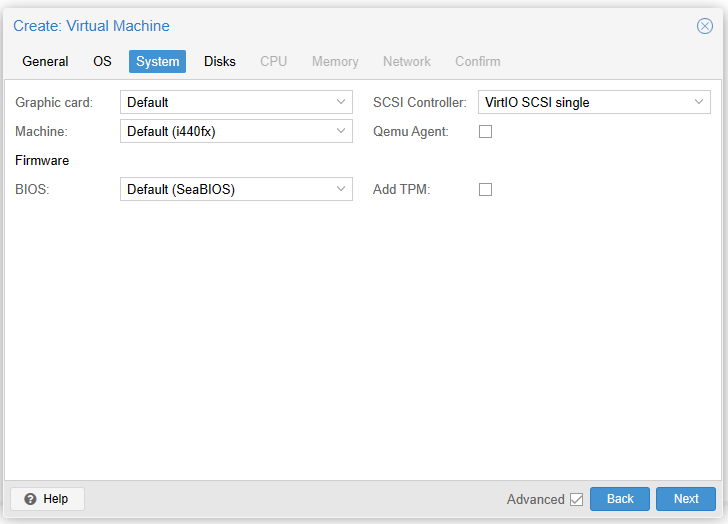Click the Back button
This screenshot has width=728, height=524.
coord(620,499)
